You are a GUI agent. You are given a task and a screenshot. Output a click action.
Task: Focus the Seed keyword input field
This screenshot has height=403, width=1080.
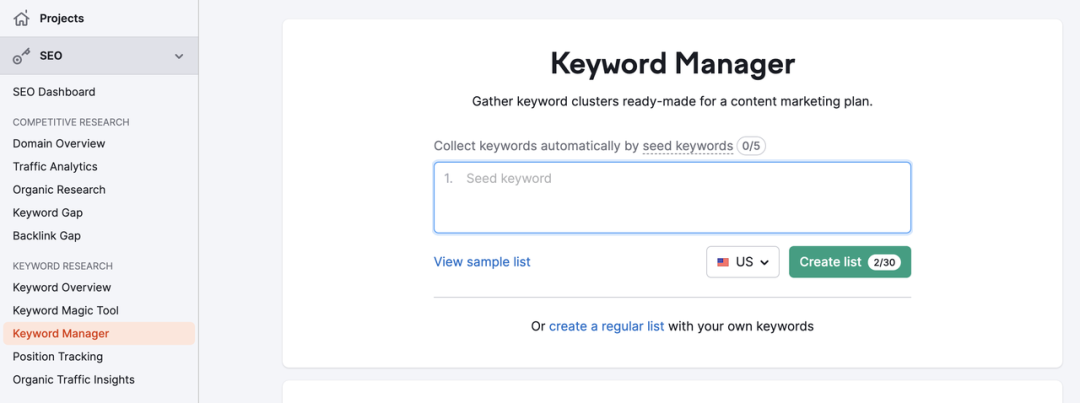coord(672,197)
